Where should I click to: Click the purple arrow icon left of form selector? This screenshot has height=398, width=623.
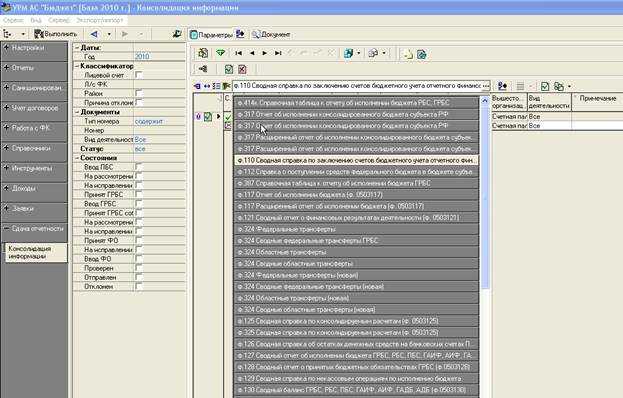point(197,86)
